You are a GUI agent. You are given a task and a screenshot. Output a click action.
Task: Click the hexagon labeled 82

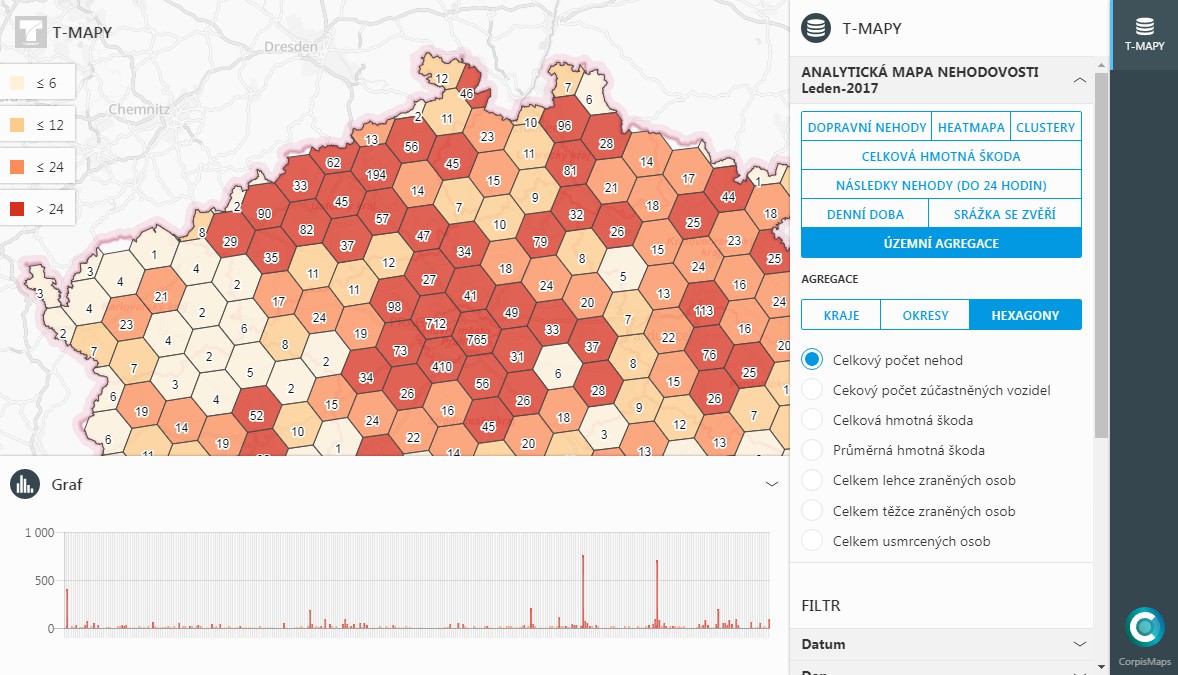(x=306, y=230)
